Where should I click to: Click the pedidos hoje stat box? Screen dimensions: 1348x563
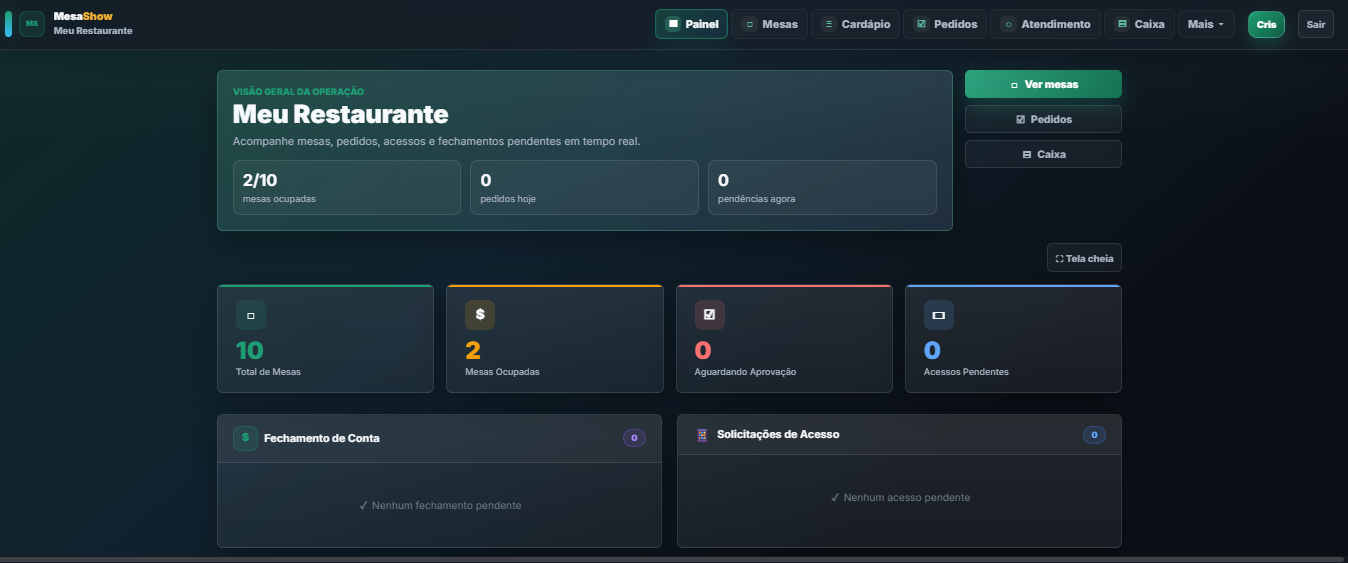(x=584, y=187)
